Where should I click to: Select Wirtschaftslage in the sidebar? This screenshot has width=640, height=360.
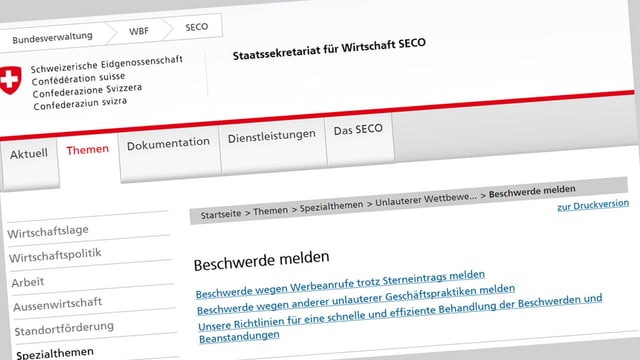point(48,232)
